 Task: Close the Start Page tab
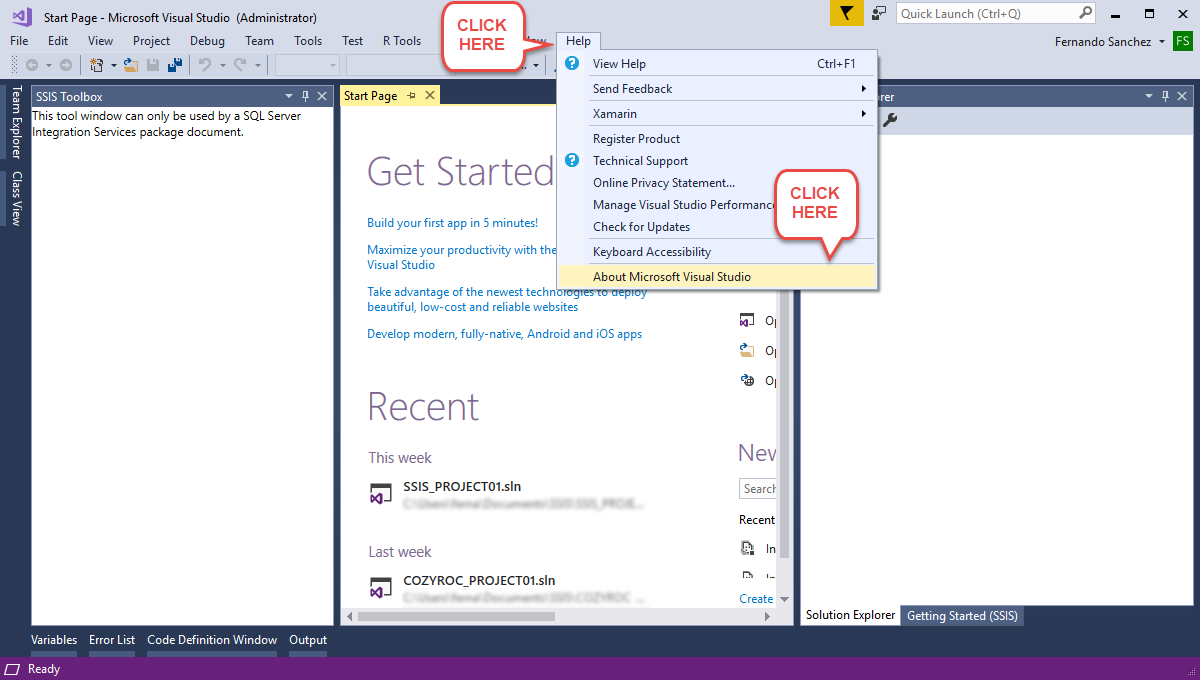click(430, 95)
